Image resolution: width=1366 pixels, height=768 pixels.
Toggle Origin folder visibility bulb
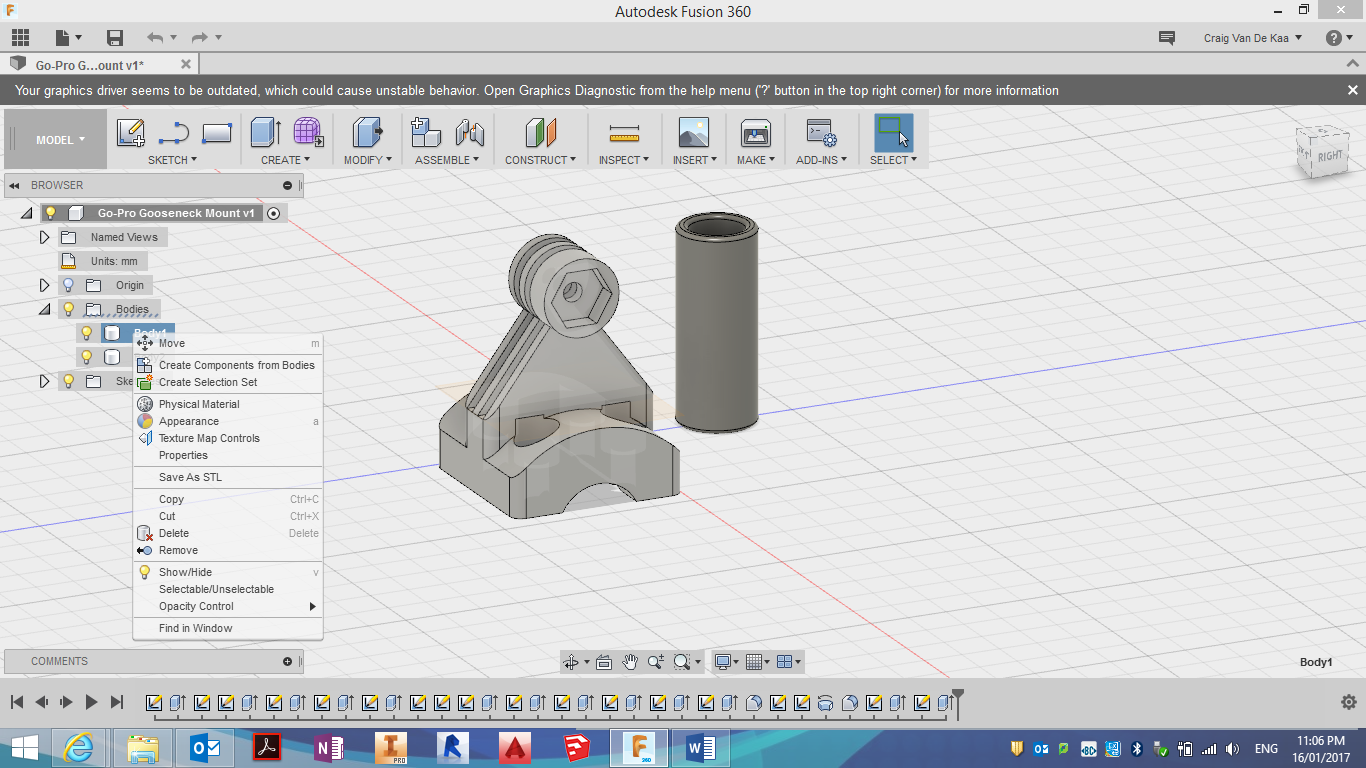pyautogui.click(x=68, y=285)
